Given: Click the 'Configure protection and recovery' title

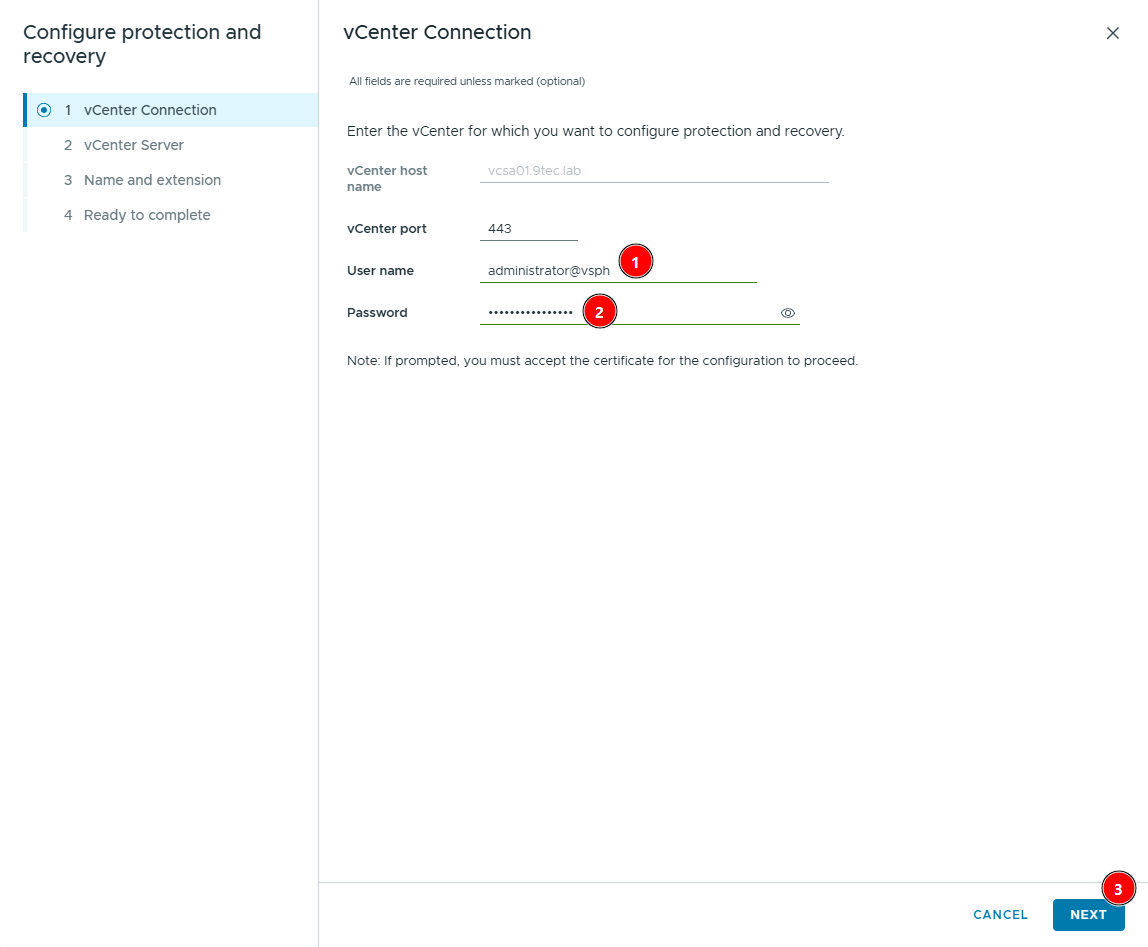Looking at the screenshot, I should click(142, 44).
